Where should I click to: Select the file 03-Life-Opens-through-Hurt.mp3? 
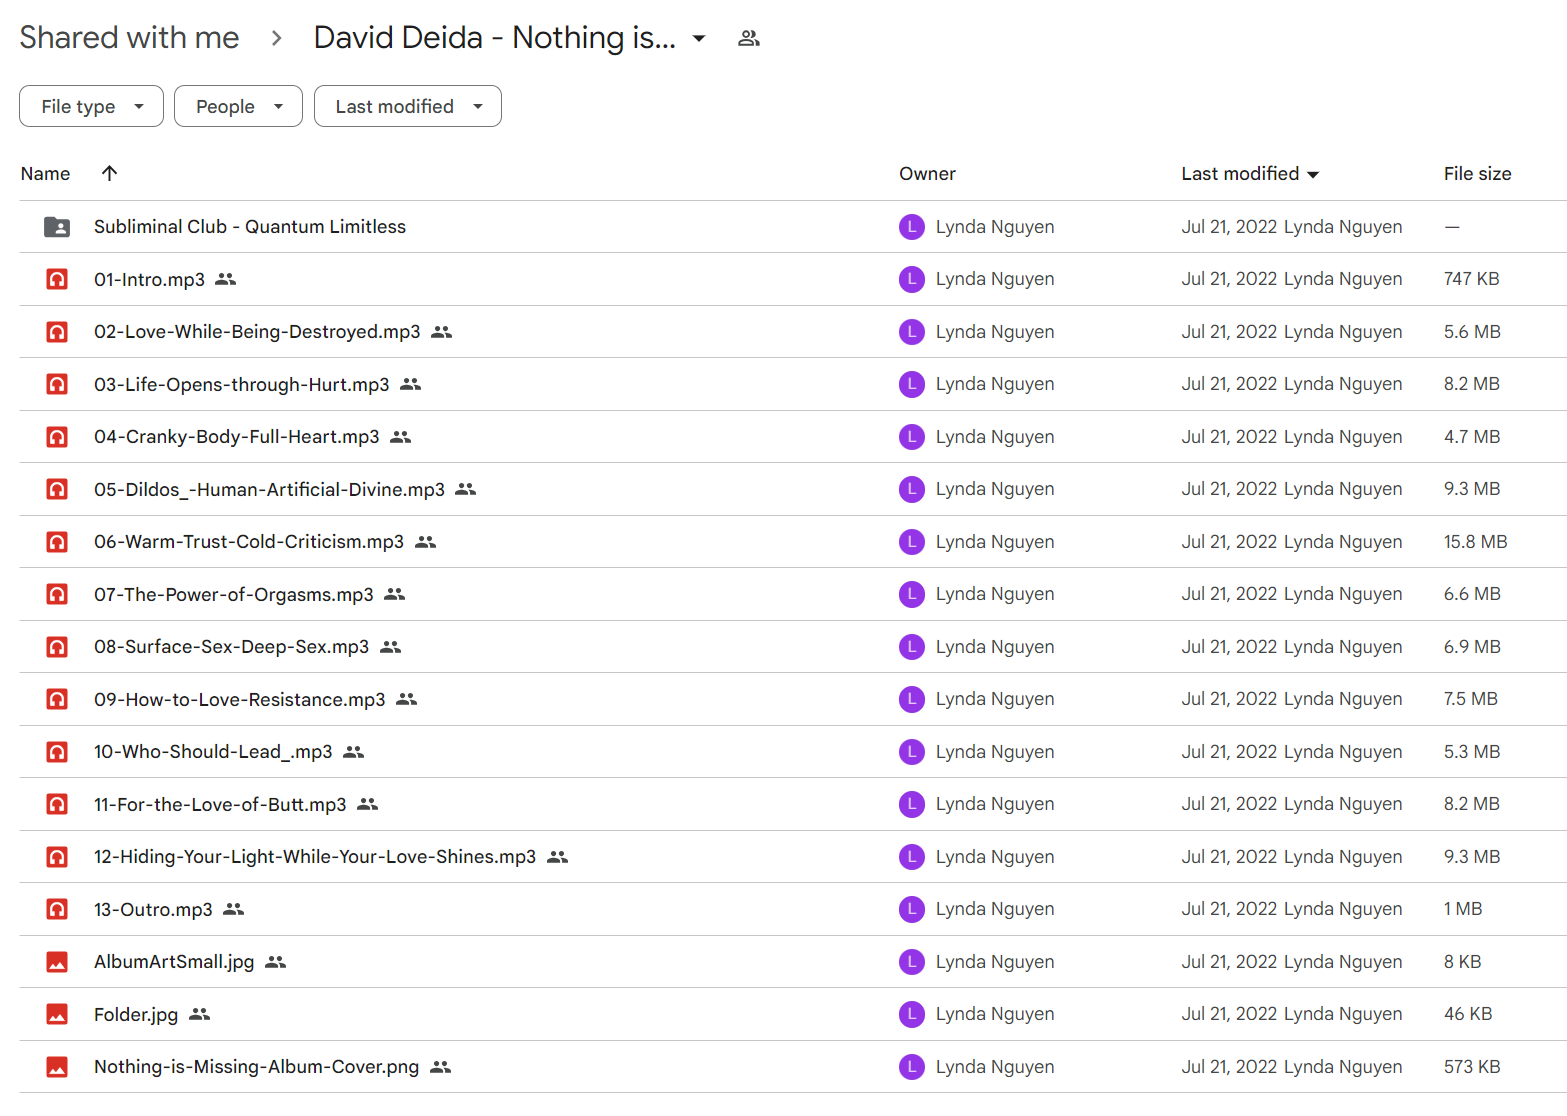(x=242, y=384)
